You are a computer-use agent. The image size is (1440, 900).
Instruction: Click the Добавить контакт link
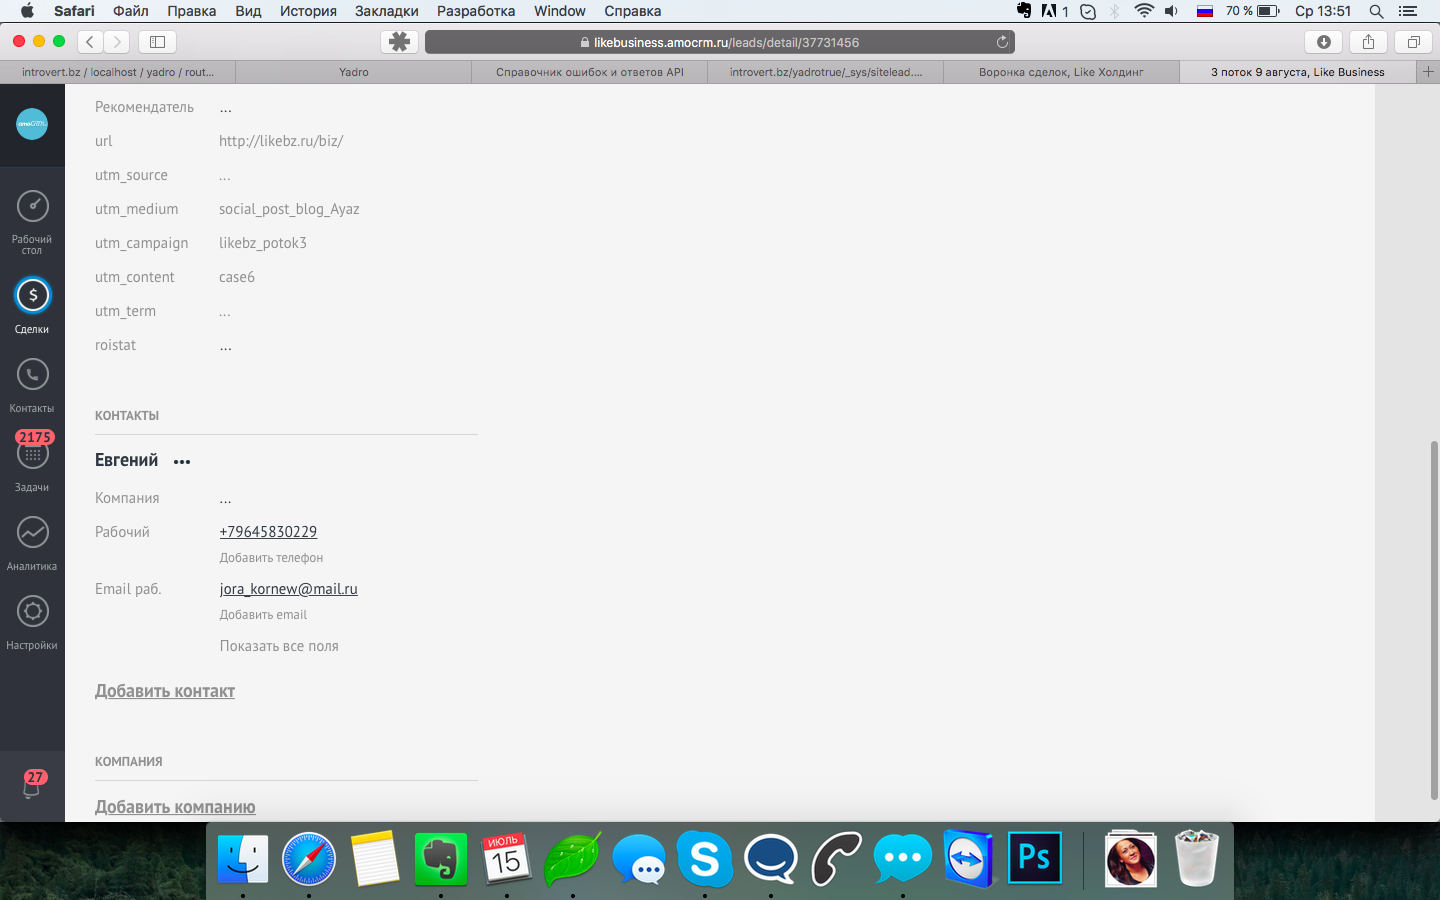coord(165,691)
